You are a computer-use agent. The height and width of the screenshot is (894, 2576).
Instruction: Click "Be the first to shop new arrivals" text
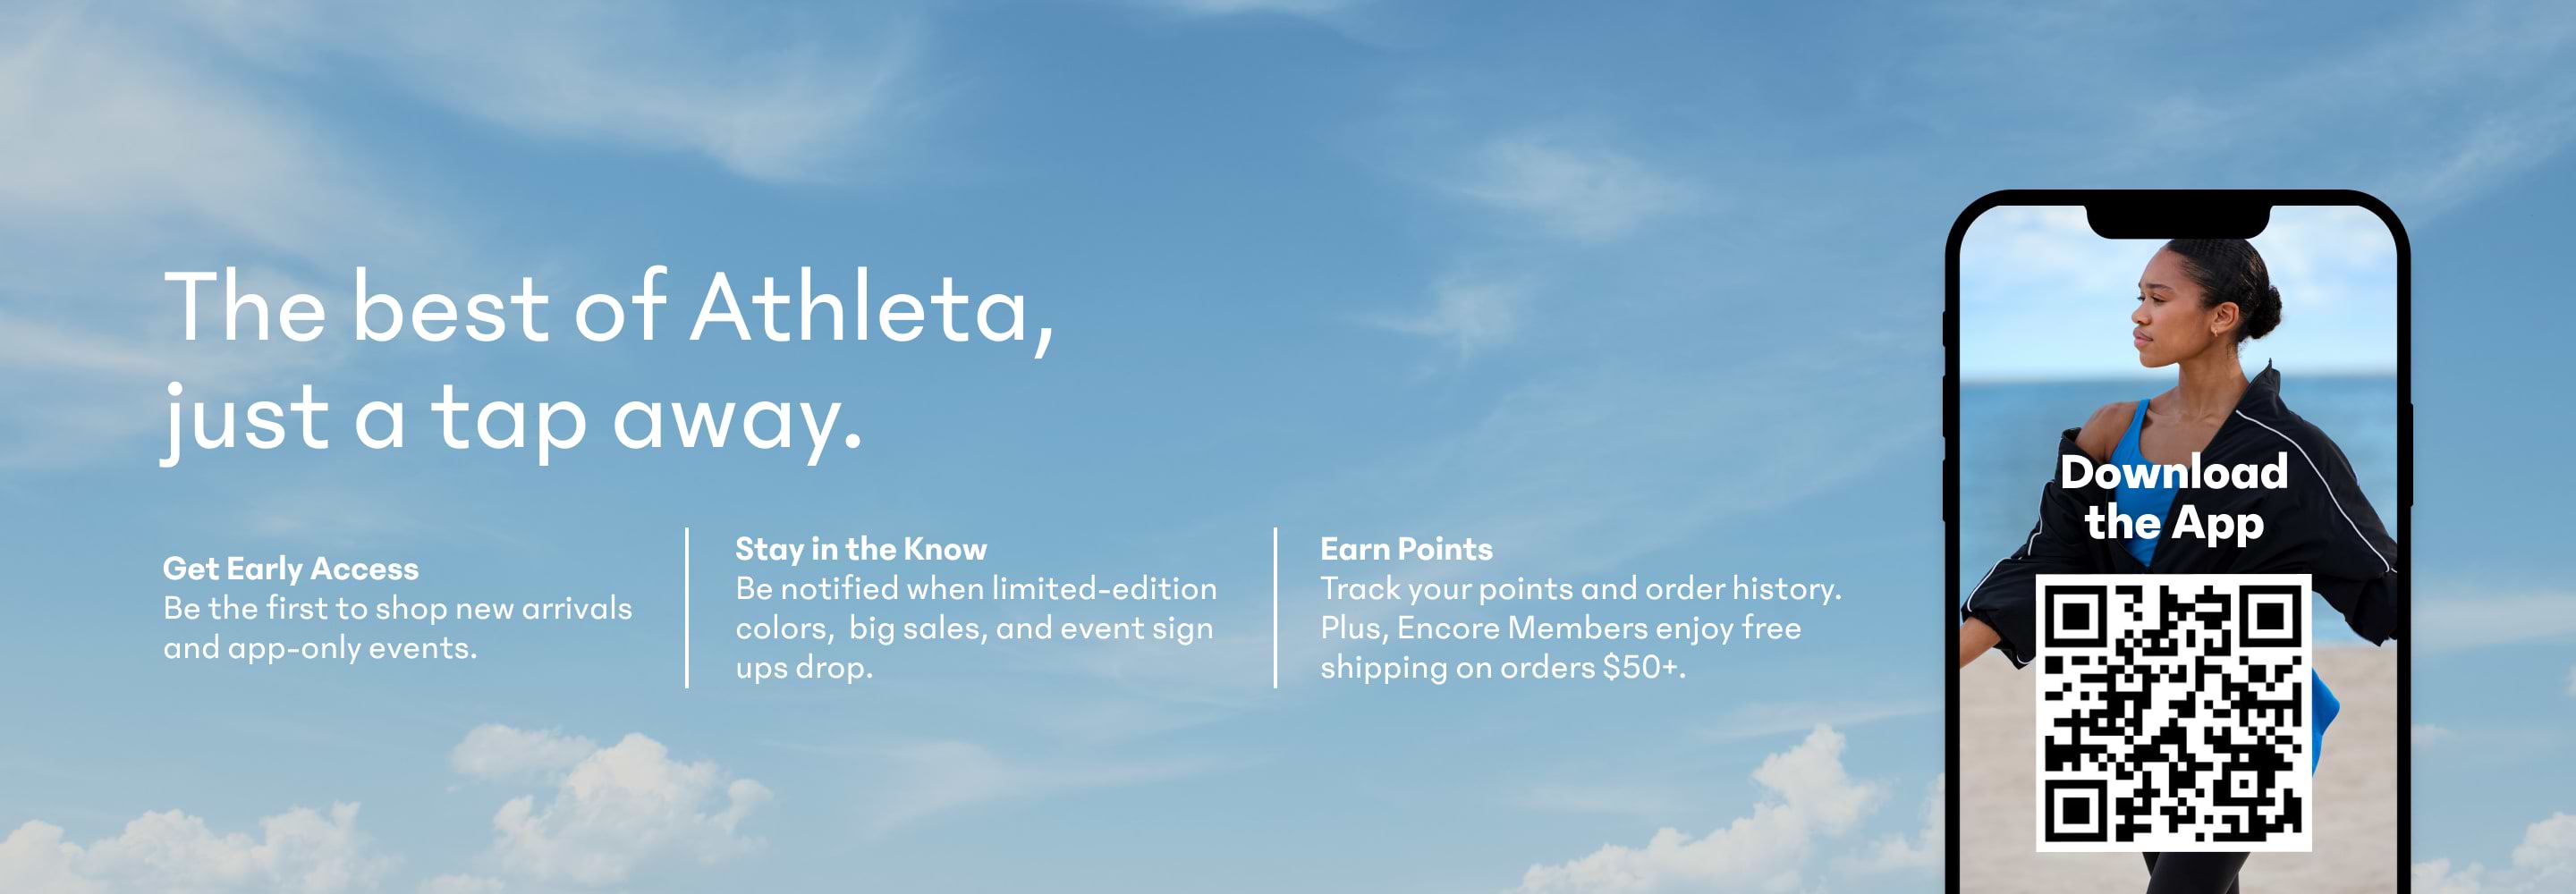tap(397, 608)
